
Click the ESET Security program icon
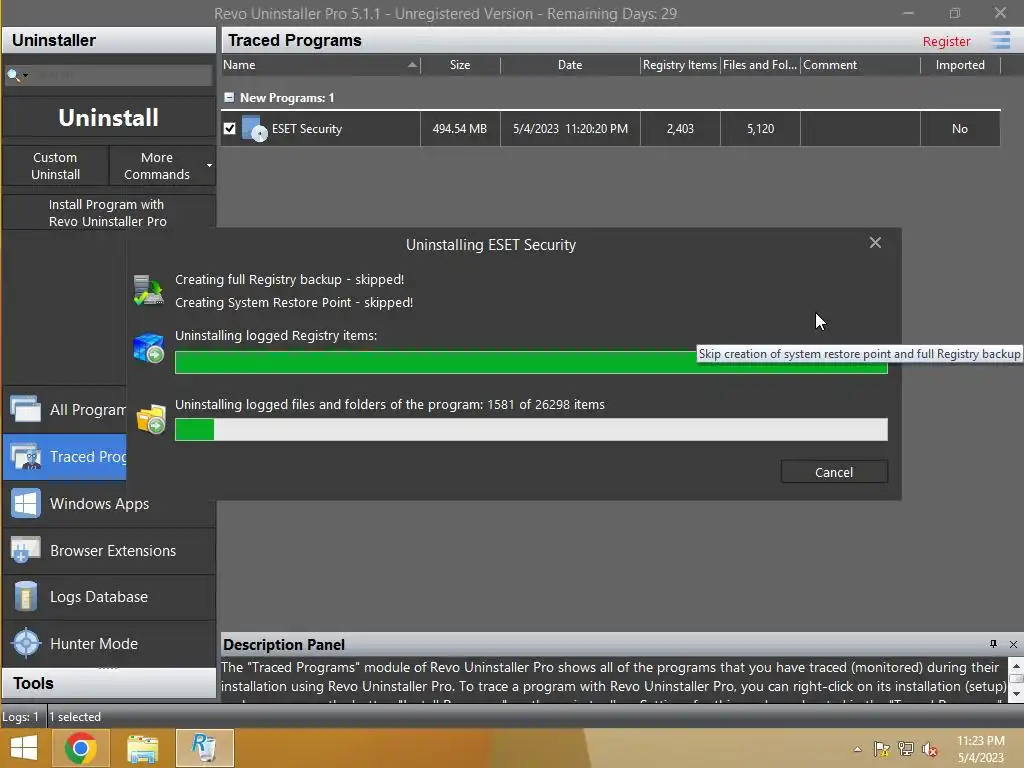click(x=254, y=129)
